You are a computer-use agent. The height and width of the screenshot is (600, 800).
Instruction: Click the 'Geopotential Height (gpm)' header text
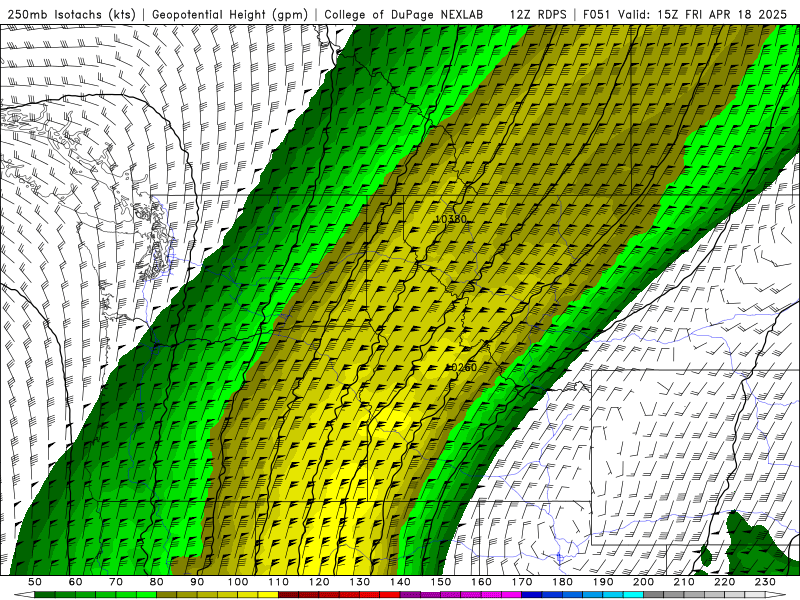pos(230,14)
